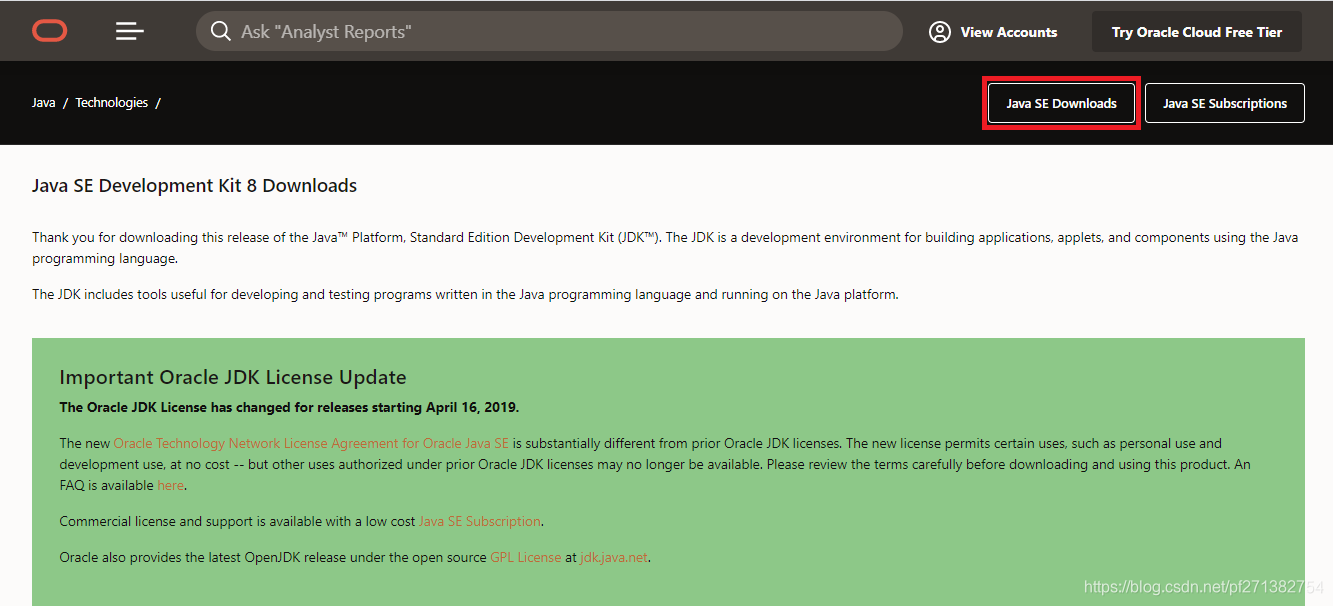The height and width of the screenshot is (606, 1333).
Task: Click the user account avatar icon
Action: (x=939, y=32)
